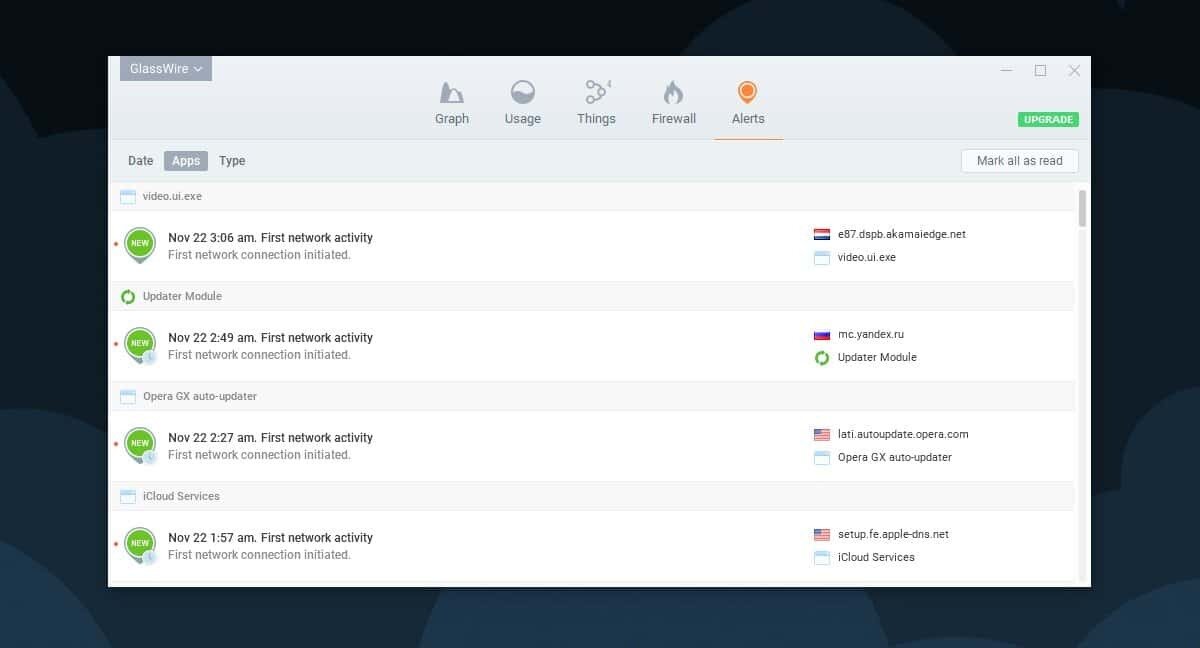Click the alerts list scrollbar
This screenshot has height=648, width=1200.
1081,210
